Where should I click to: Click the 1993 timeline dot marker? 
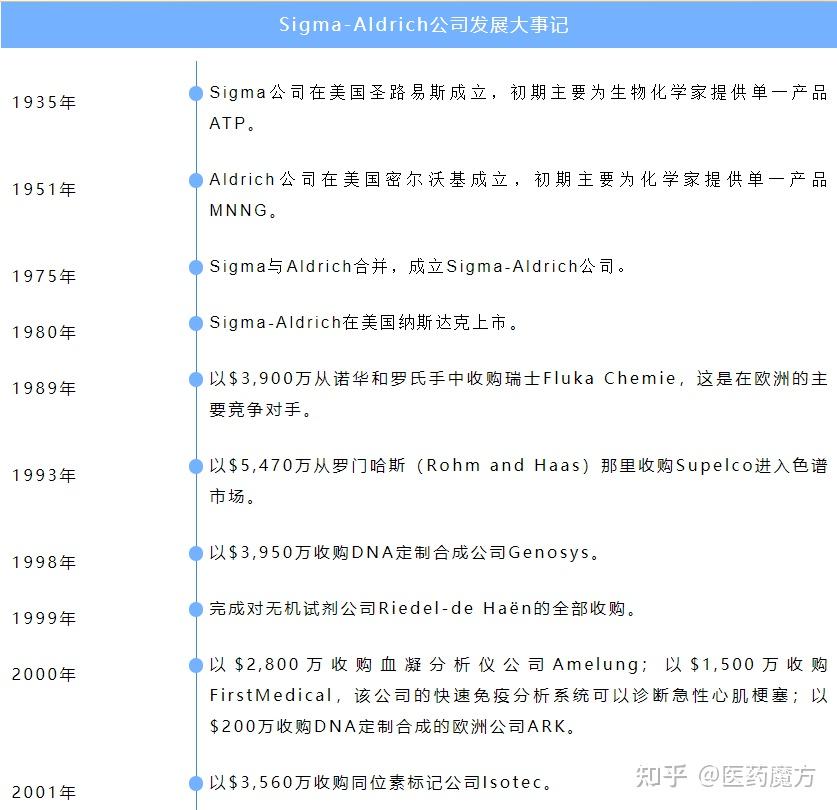click(x=194, y=465)
